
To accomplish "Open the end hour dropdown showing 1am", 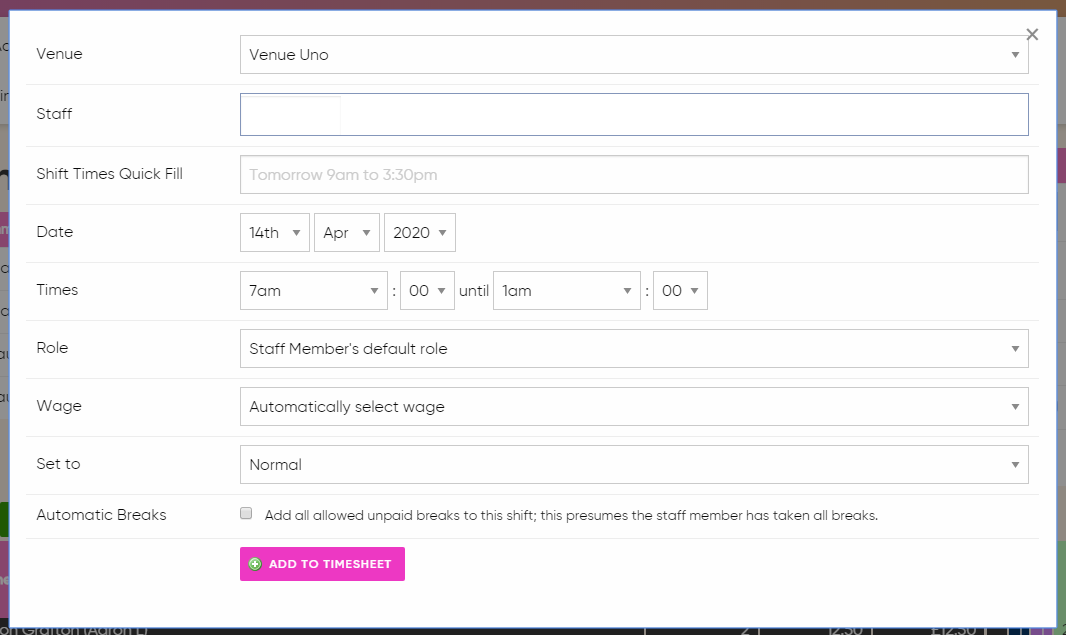I will click(566, 290).
